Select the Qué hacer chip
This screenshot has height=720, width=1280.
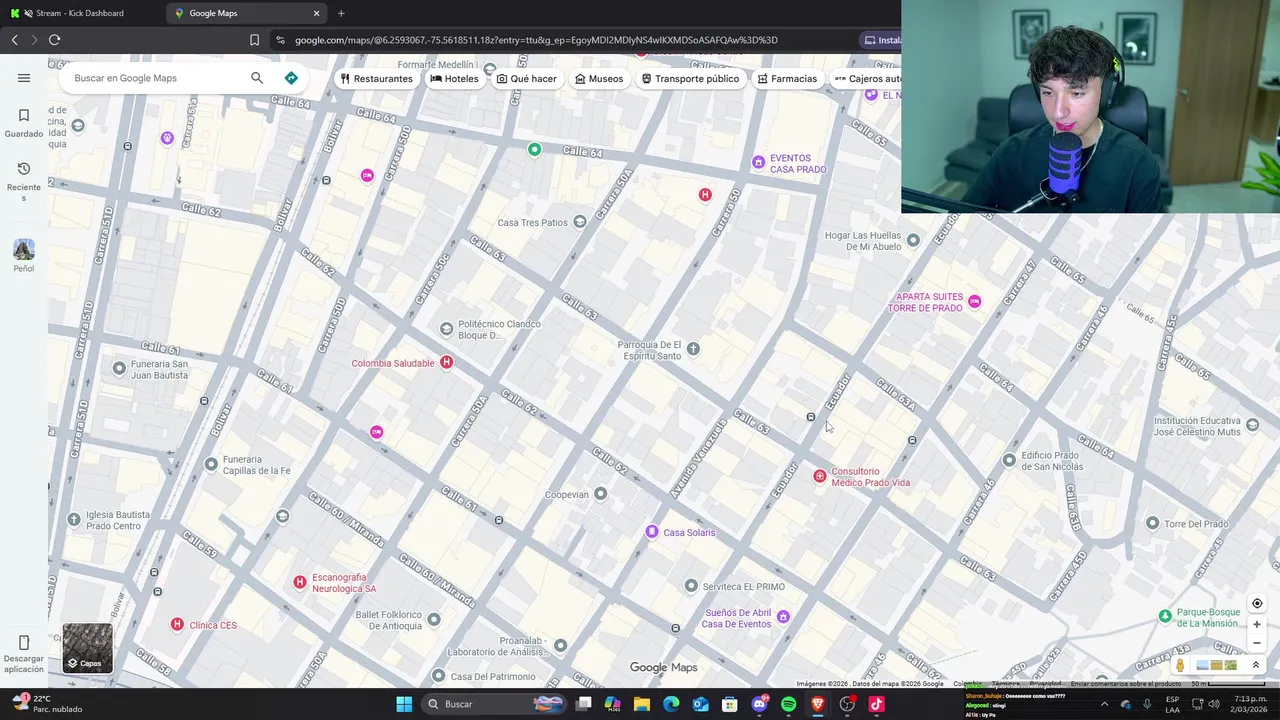(x=527, y=79)
